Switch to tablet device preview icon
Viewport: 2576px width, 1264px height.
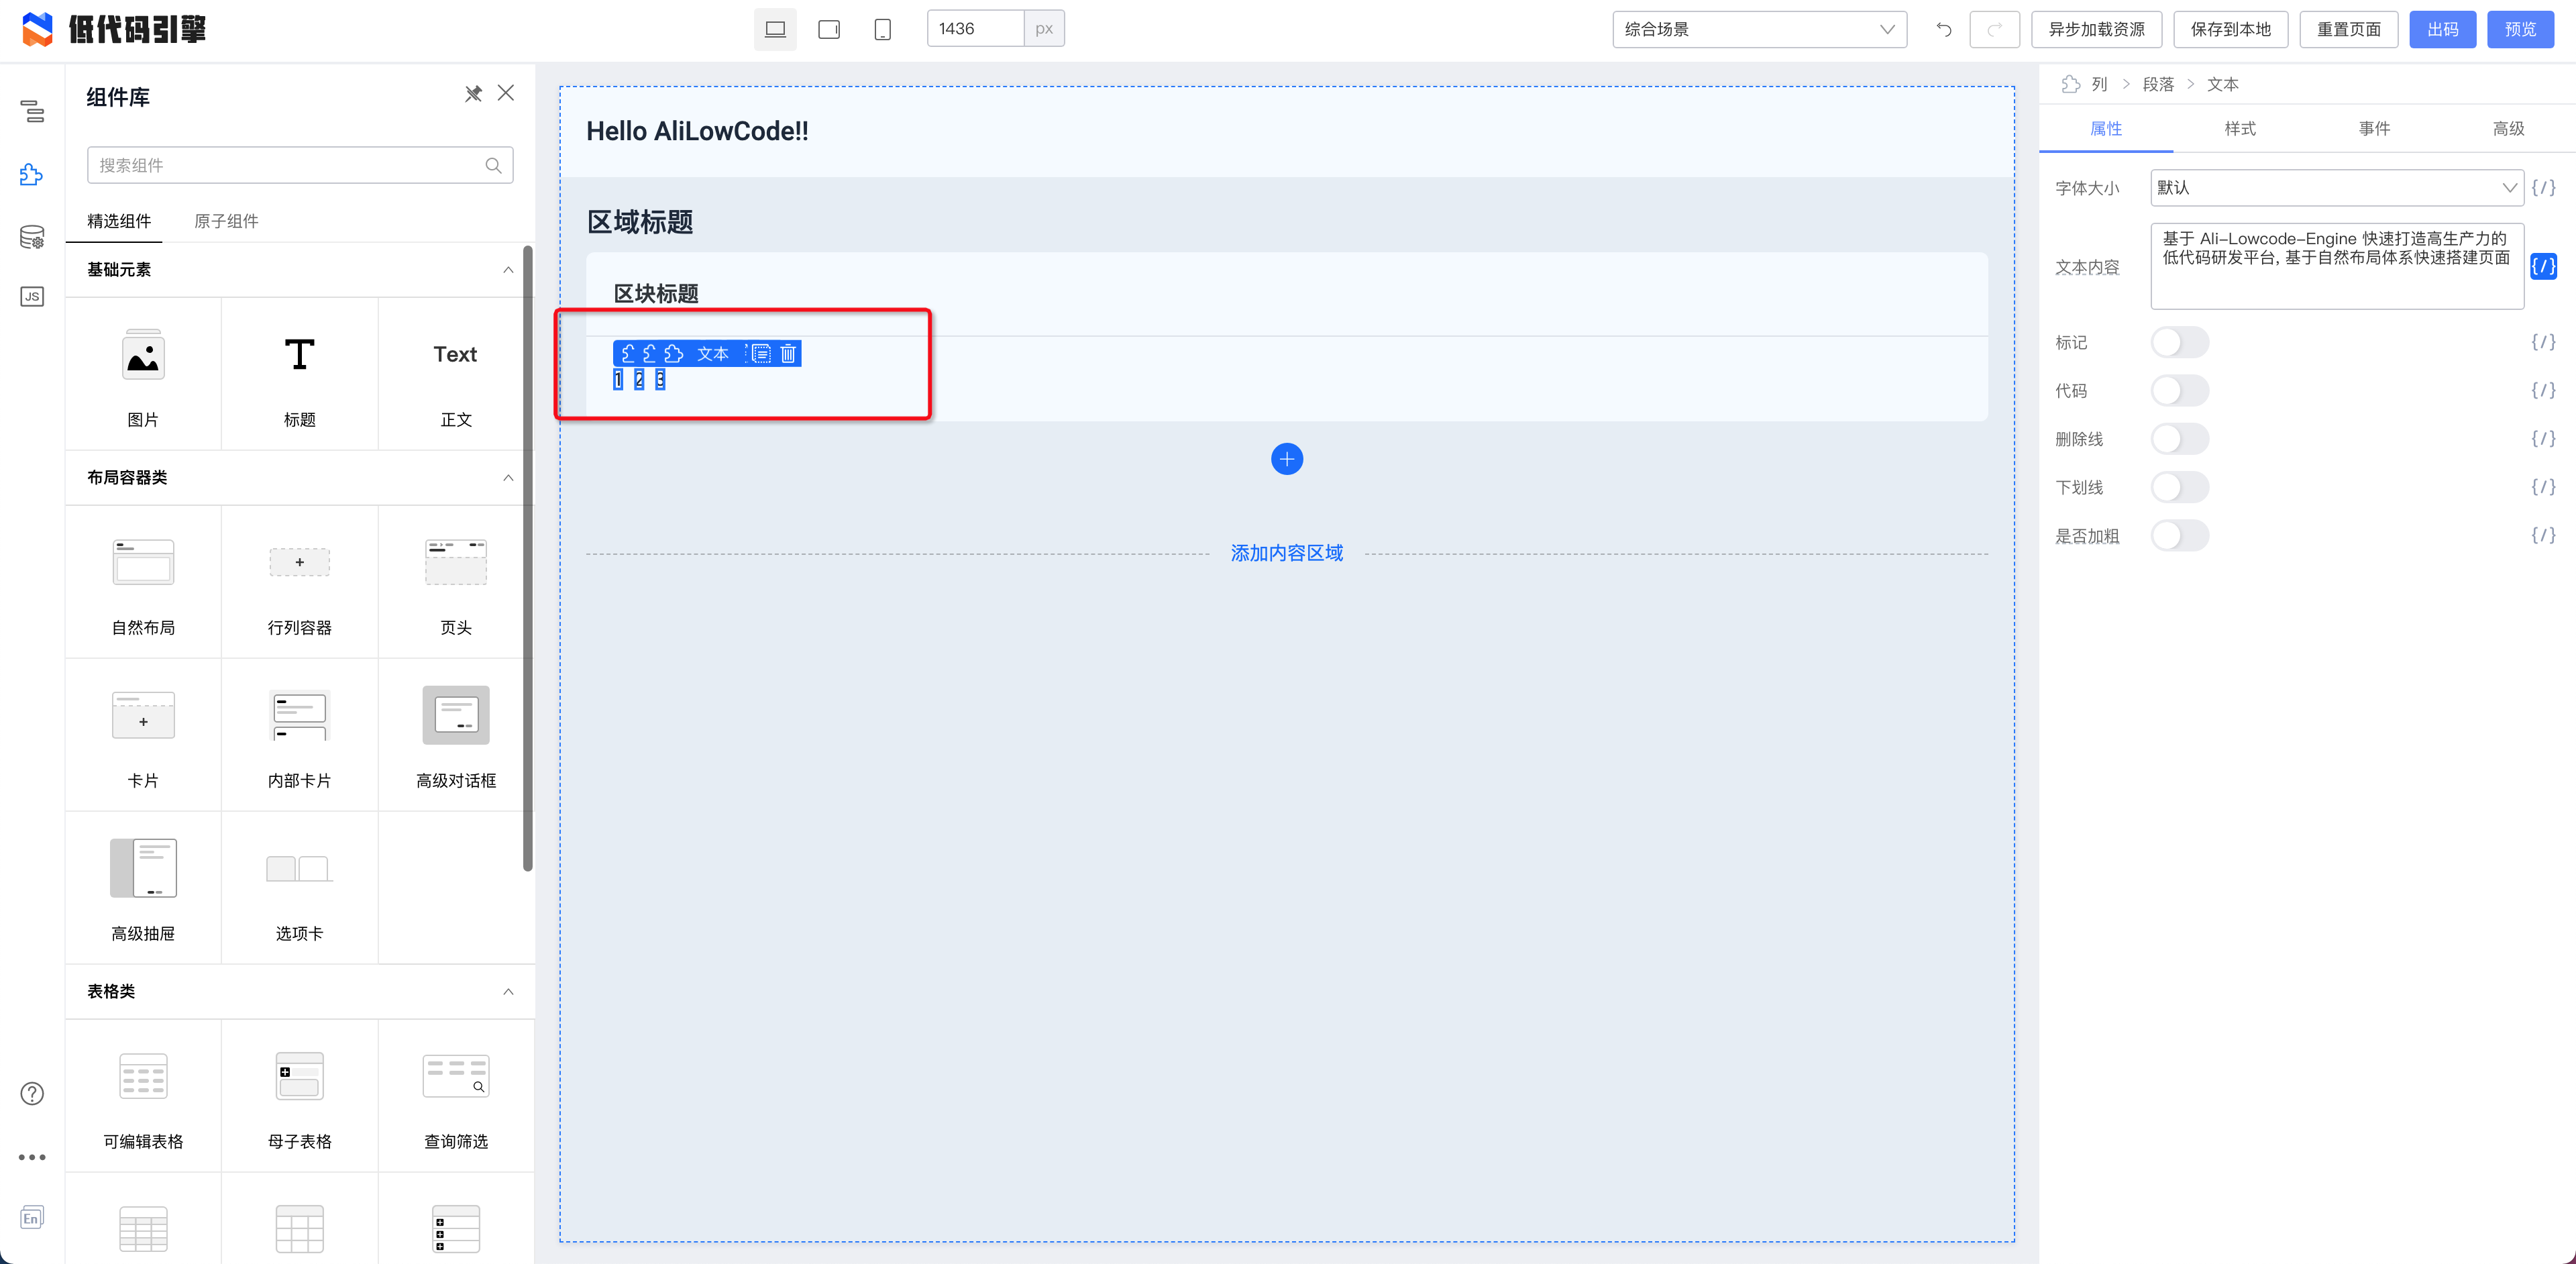pos(828,29)
